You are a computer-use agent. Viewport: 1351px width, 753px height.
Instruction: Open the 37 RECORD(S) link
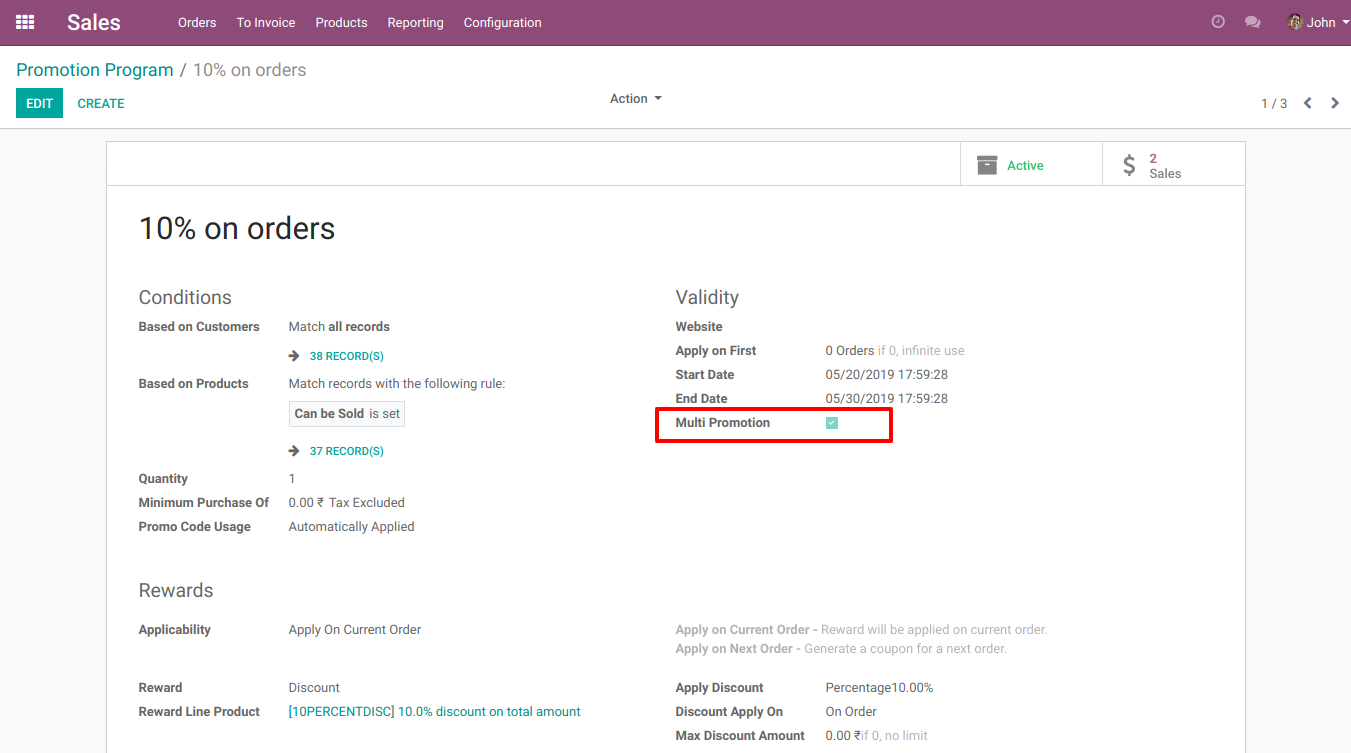click(346, 451)
